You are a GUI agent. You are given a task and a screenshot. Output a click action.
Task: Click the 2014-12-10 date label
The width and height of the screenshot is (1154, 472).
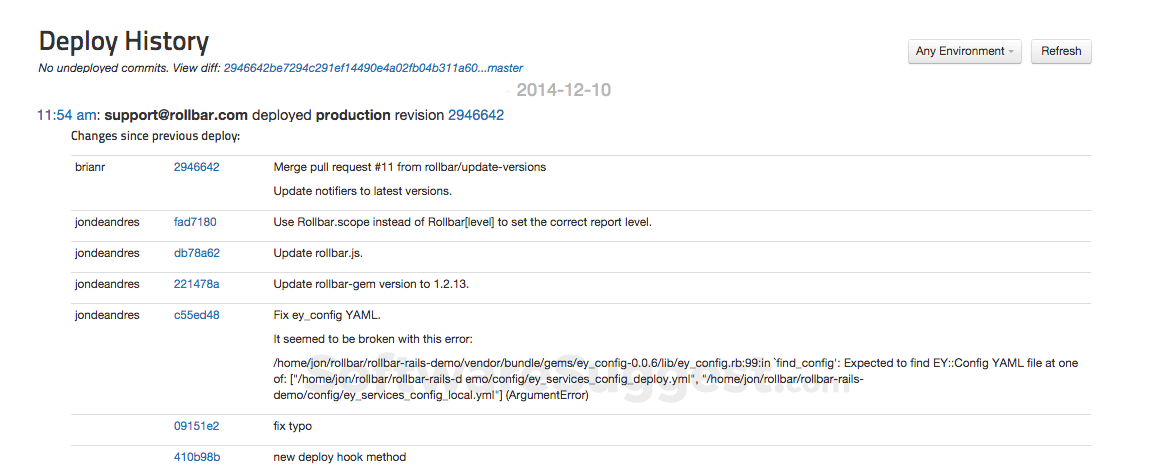point(563,91)
